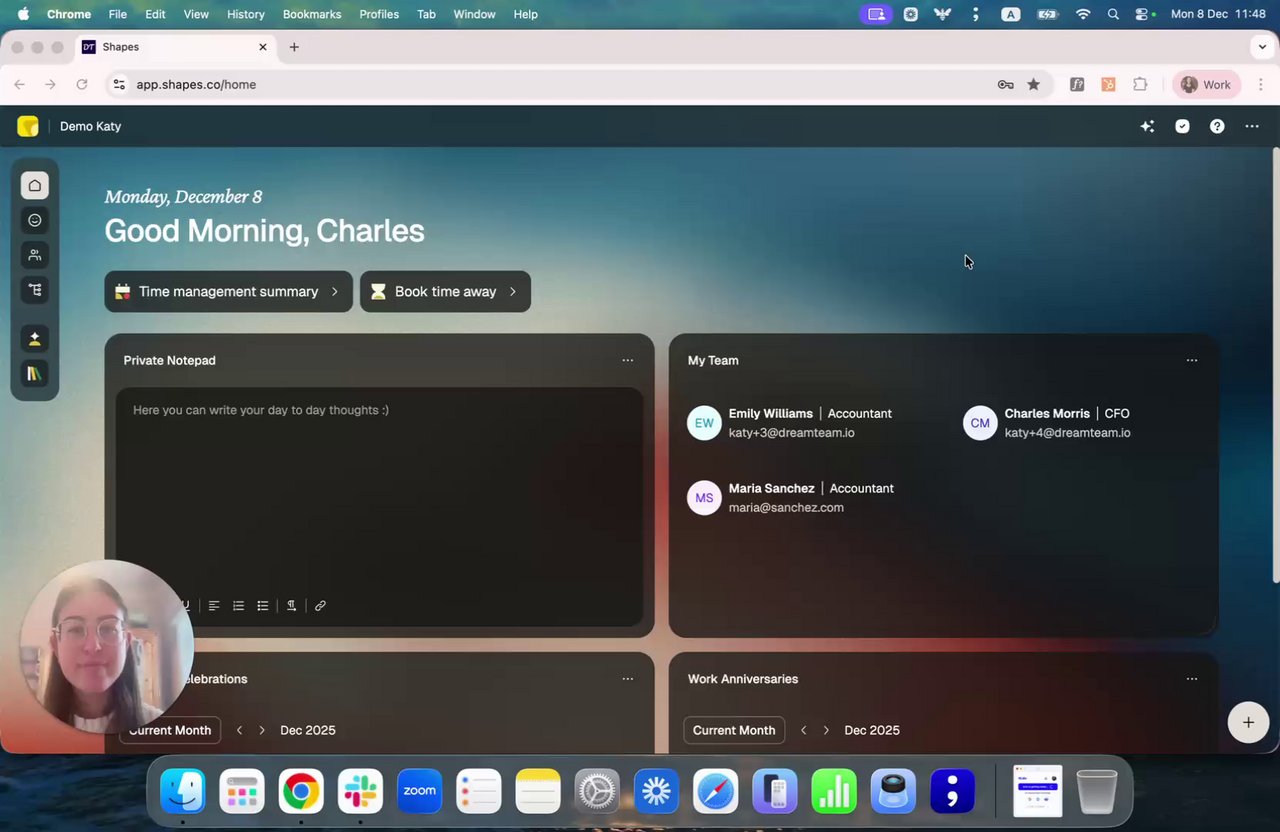The image size is (1280, 832).
Task: Open the History menu
Action: click(x=246, y=14)
